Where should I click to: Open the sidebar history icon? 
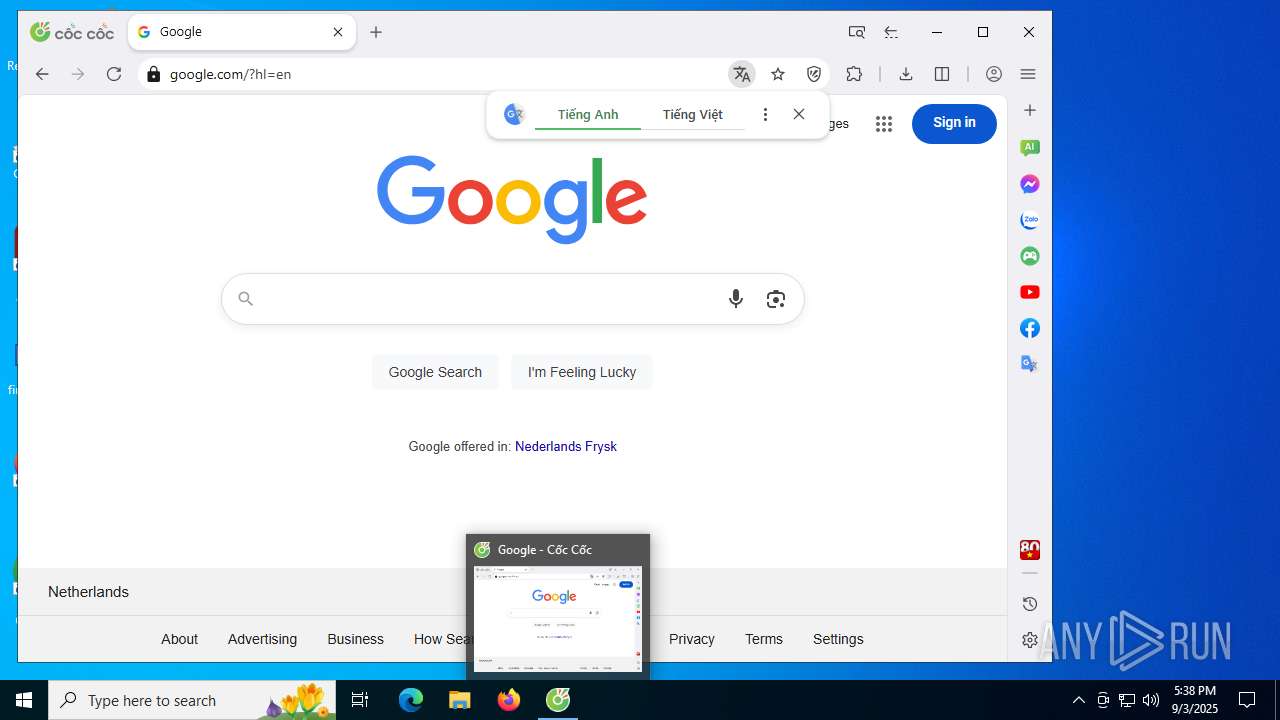point(1030,604)
